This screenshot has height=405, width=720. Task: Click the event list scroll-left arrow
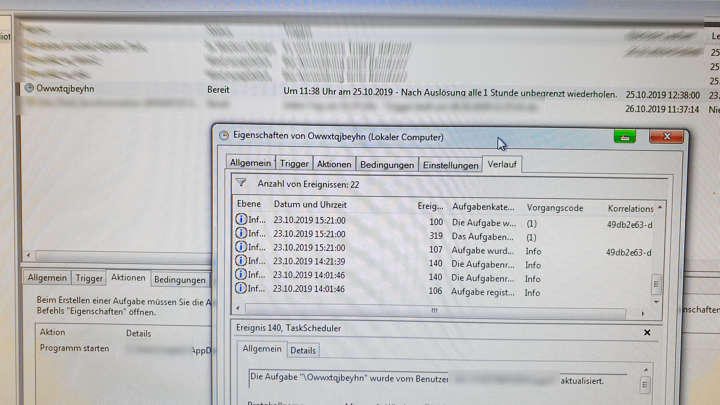point(238,308)
